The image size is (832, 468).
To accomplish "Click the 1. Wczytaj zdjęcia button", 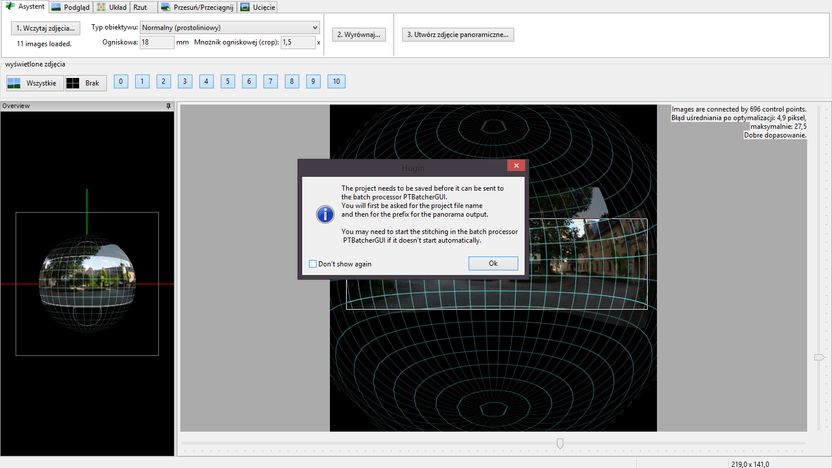I will tap(46, 28).
